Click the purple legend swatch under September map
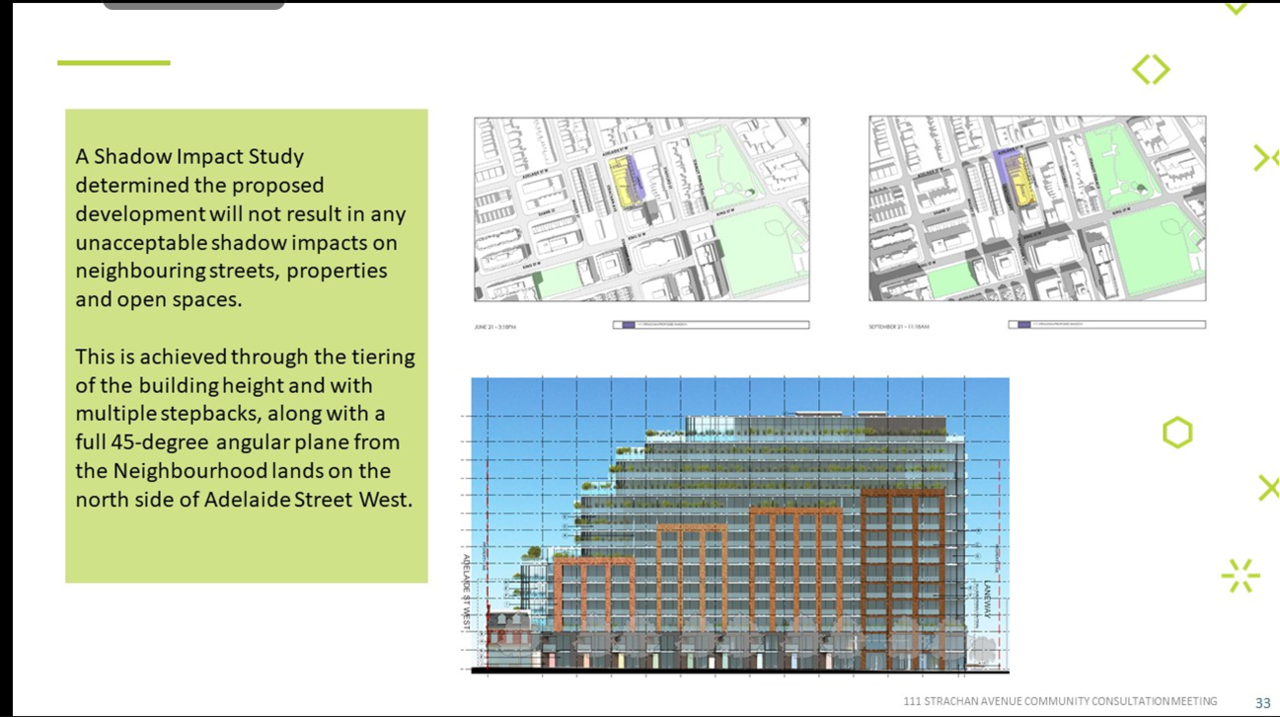The width and height of the screenshot is (1280, 717). [x=1023, y=324]
